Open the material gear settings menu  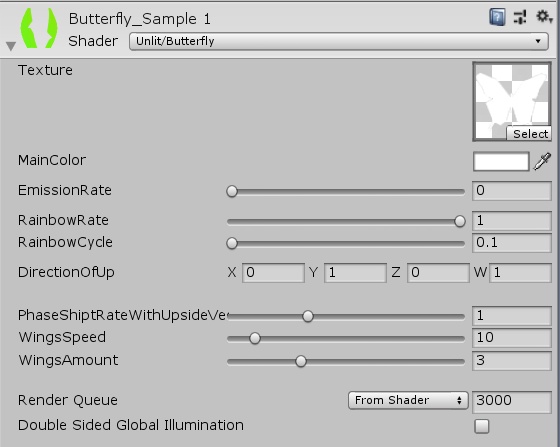[x=544, y=16]
